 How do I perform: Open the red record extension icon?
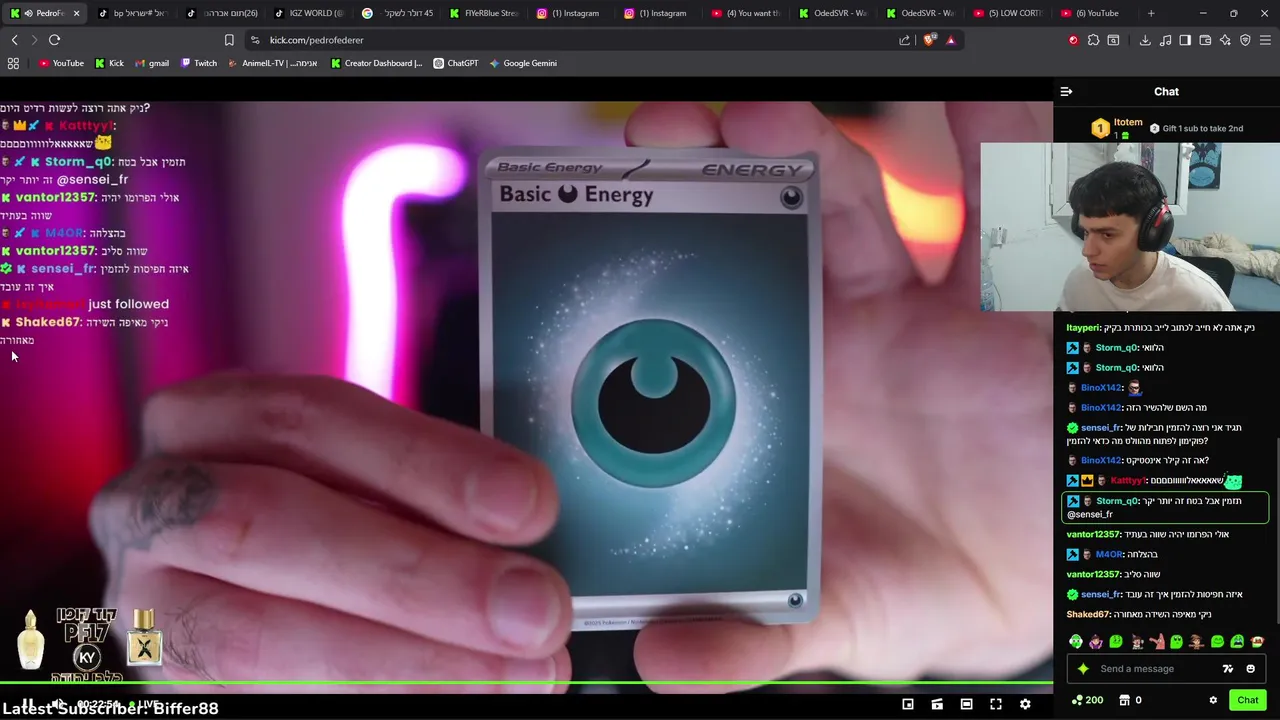1073,40
